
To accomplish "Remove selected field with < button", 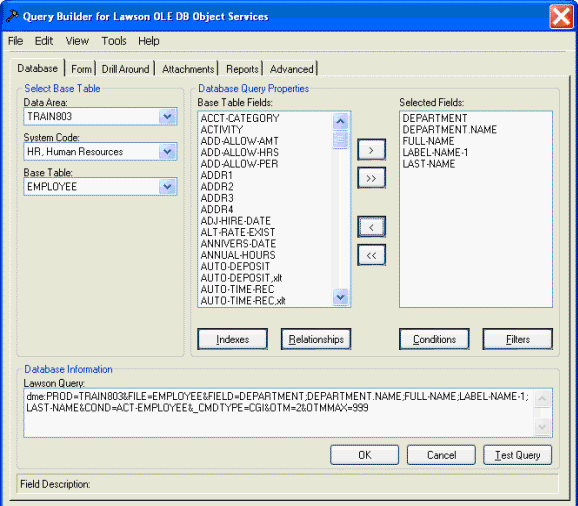I will pyautogui.click(x=371, y=227).
